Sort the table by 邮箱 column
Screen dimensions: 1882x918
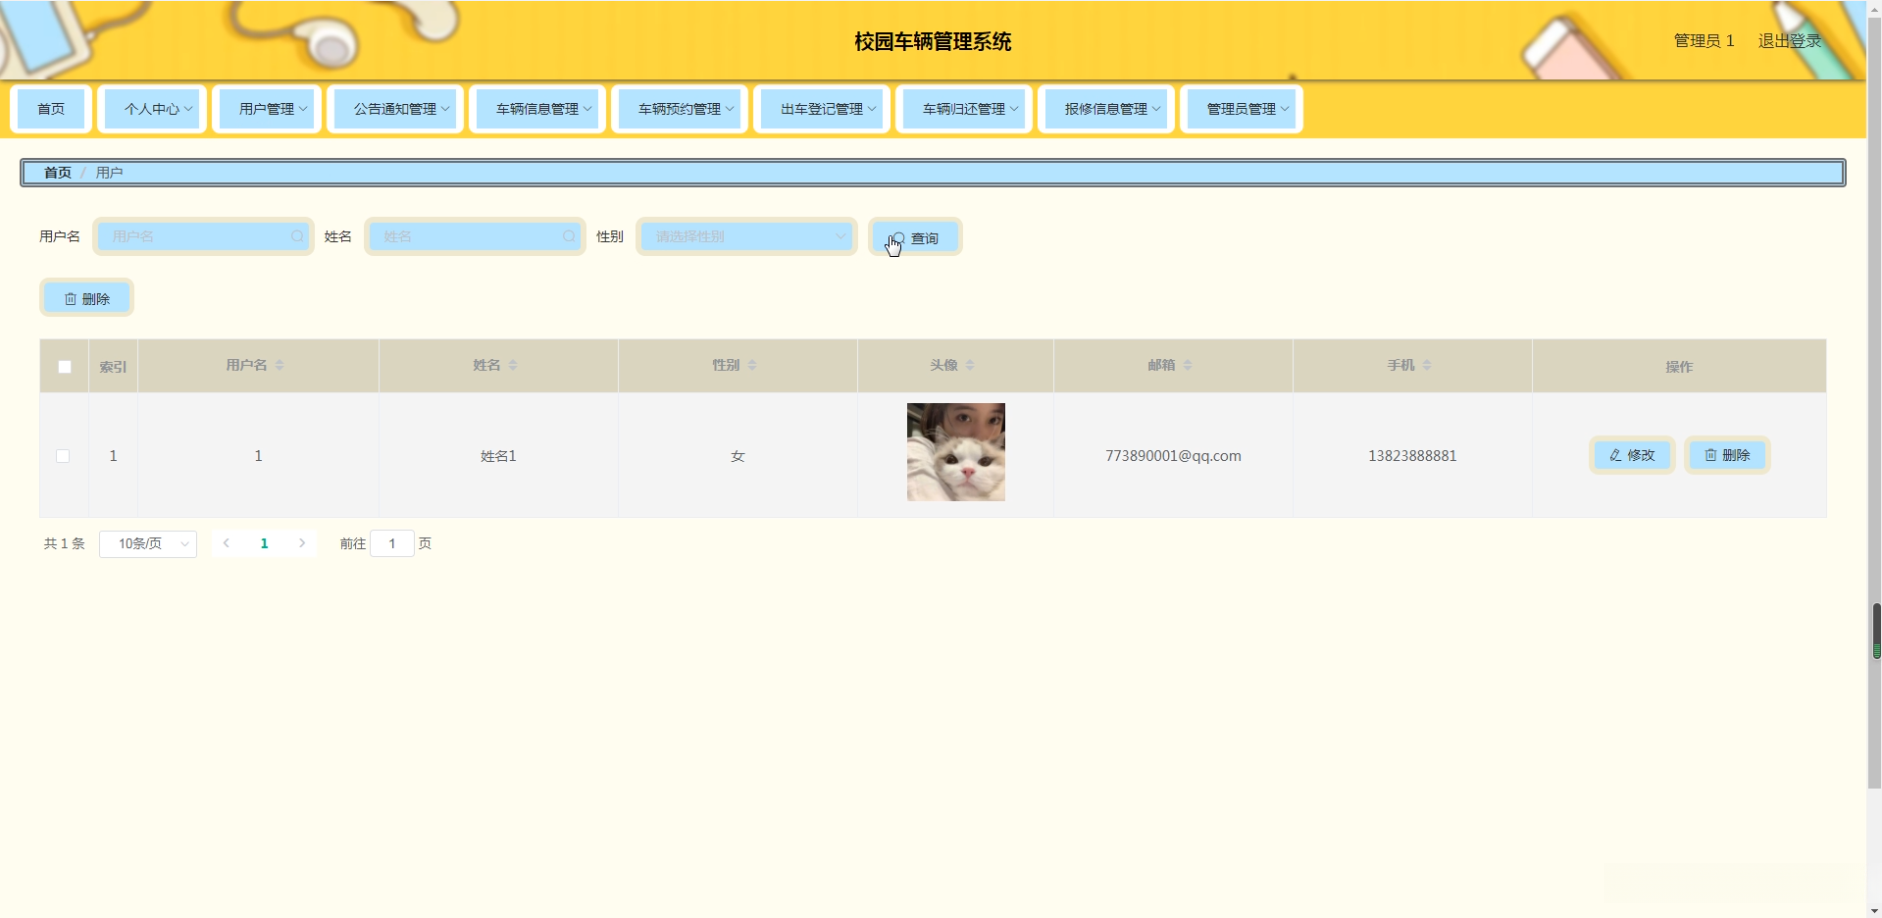coord(1188,366)
